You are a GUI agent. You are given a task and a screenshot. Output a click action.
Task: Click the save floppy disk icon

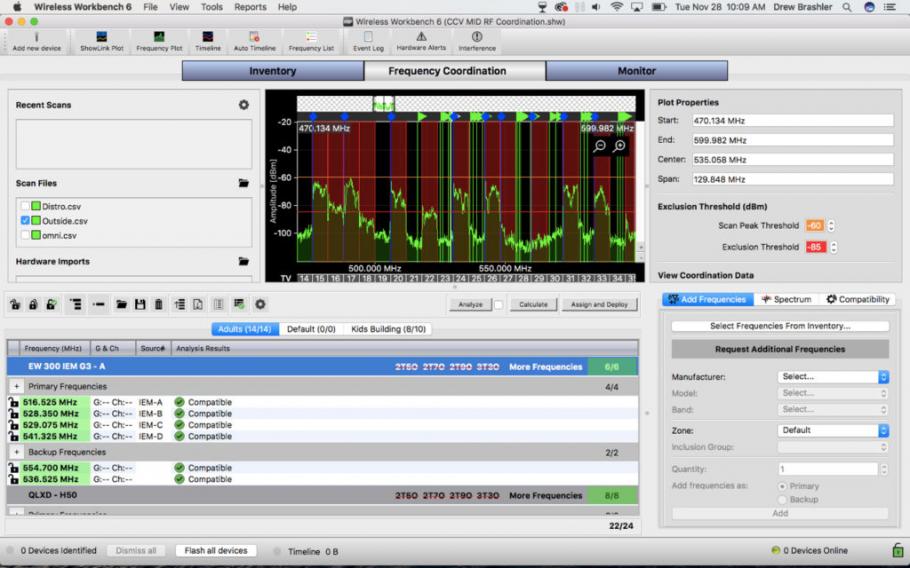pos(140,304)
